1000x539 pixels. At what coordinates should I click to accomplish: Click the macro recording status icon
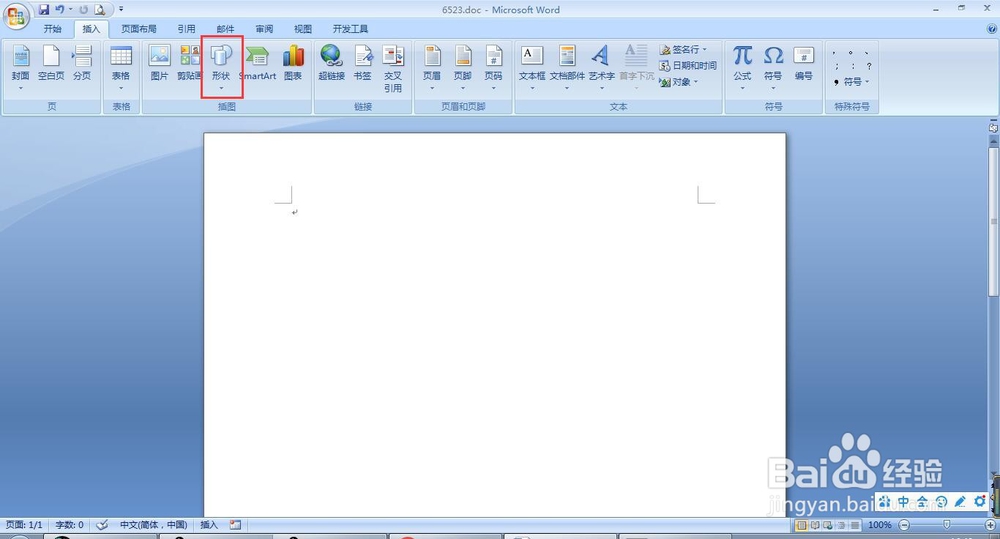[235, 524]
